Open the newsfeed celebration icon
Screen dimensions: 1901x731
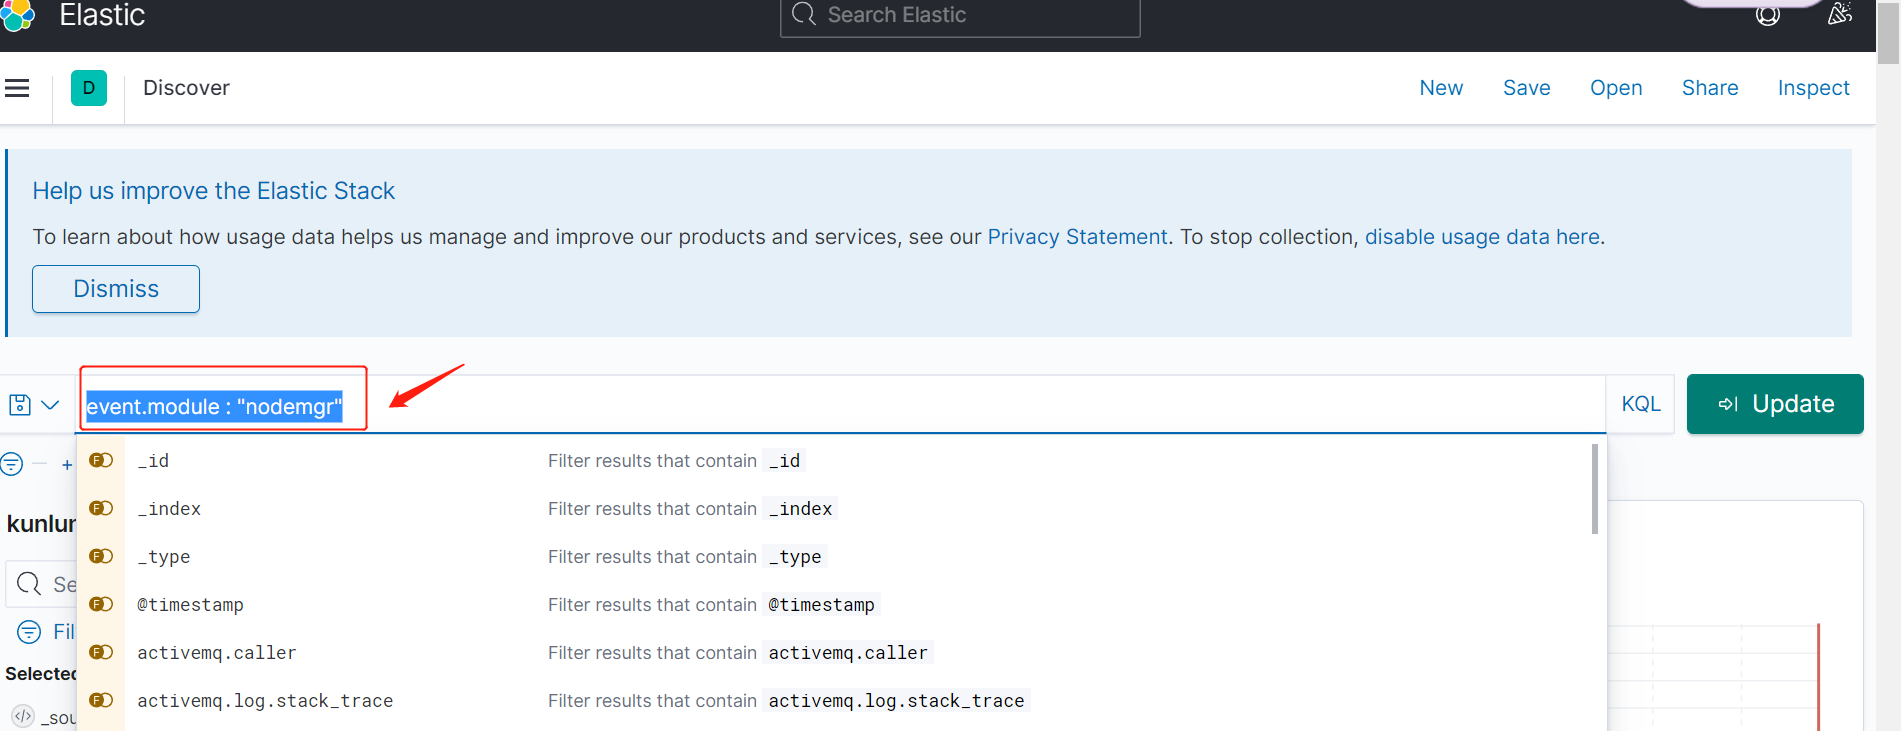point(1840,13)
